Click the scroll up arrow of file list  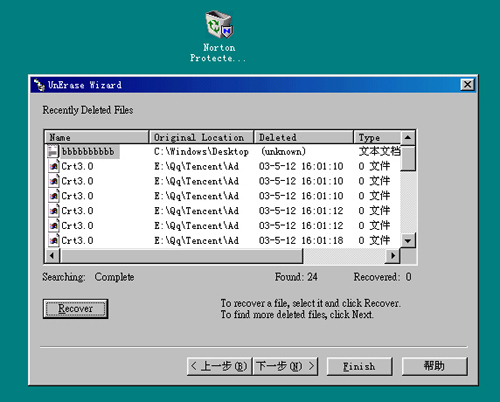(x=408, y=137)
